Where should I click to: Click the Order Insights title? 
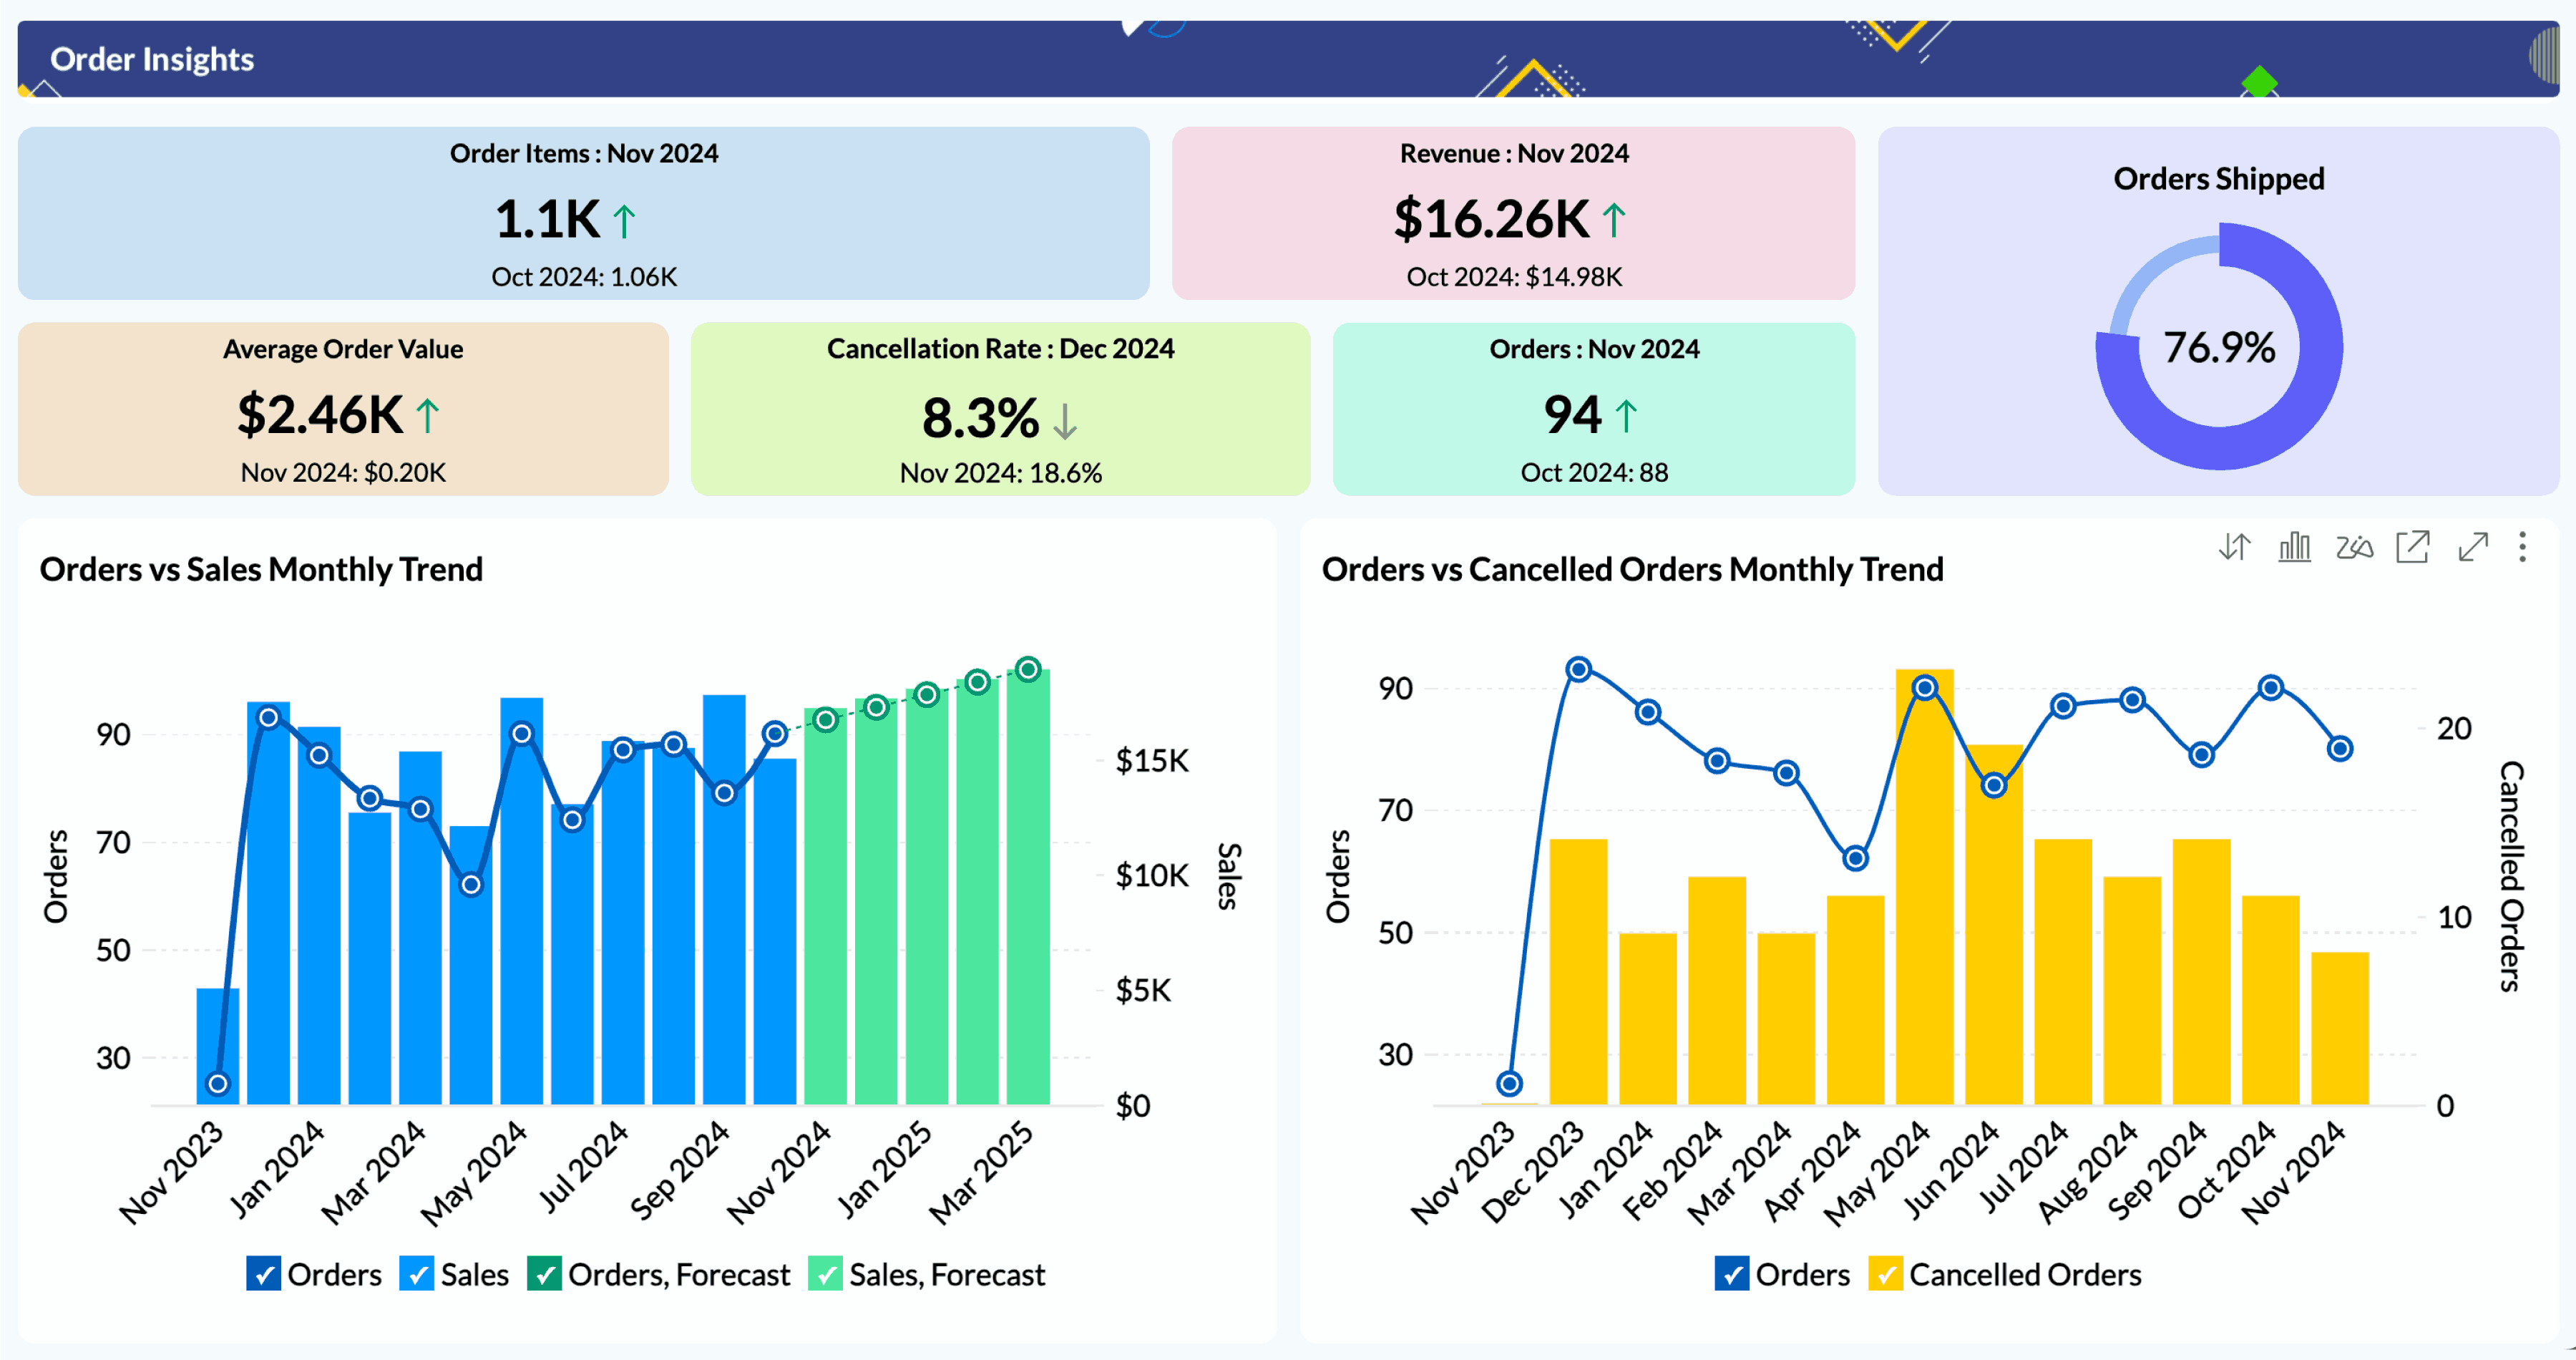point(151,59)
